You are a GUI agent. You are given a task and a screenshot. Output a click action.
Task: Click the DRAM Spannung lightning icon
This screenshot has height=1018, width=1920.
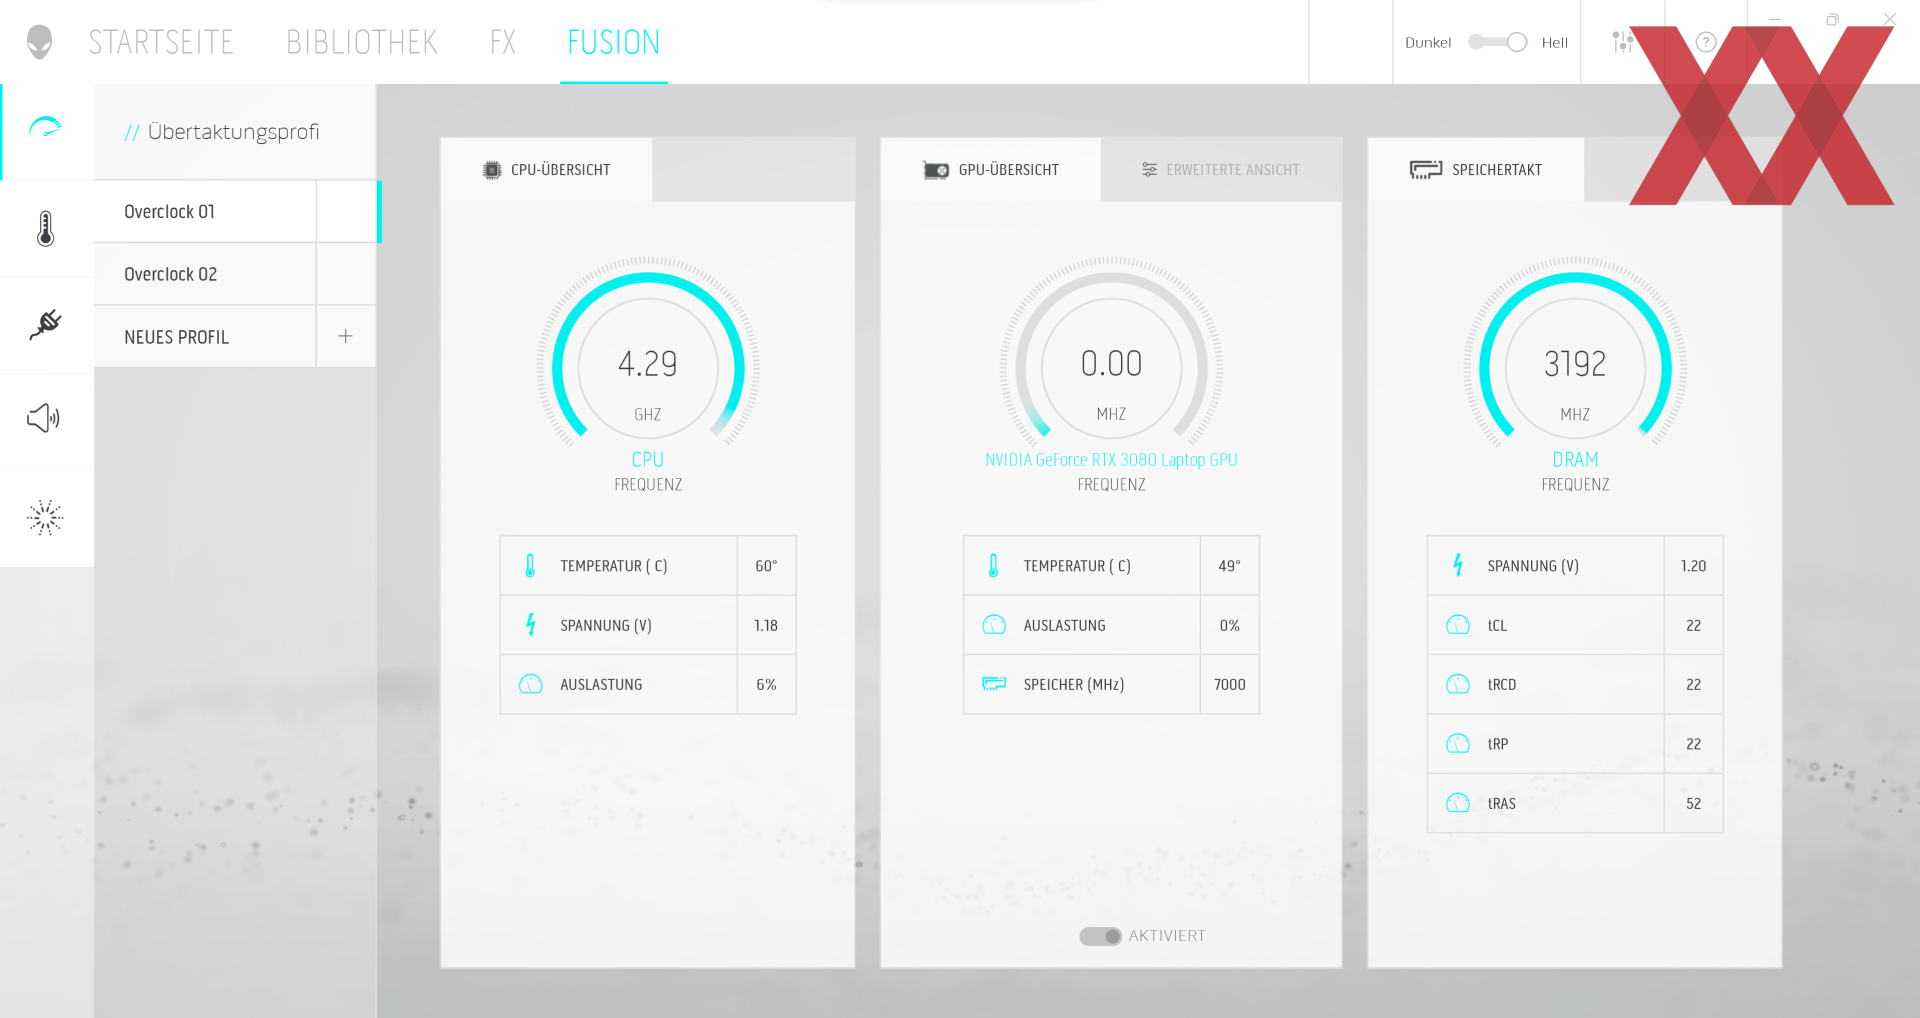tap(1458, 566)
